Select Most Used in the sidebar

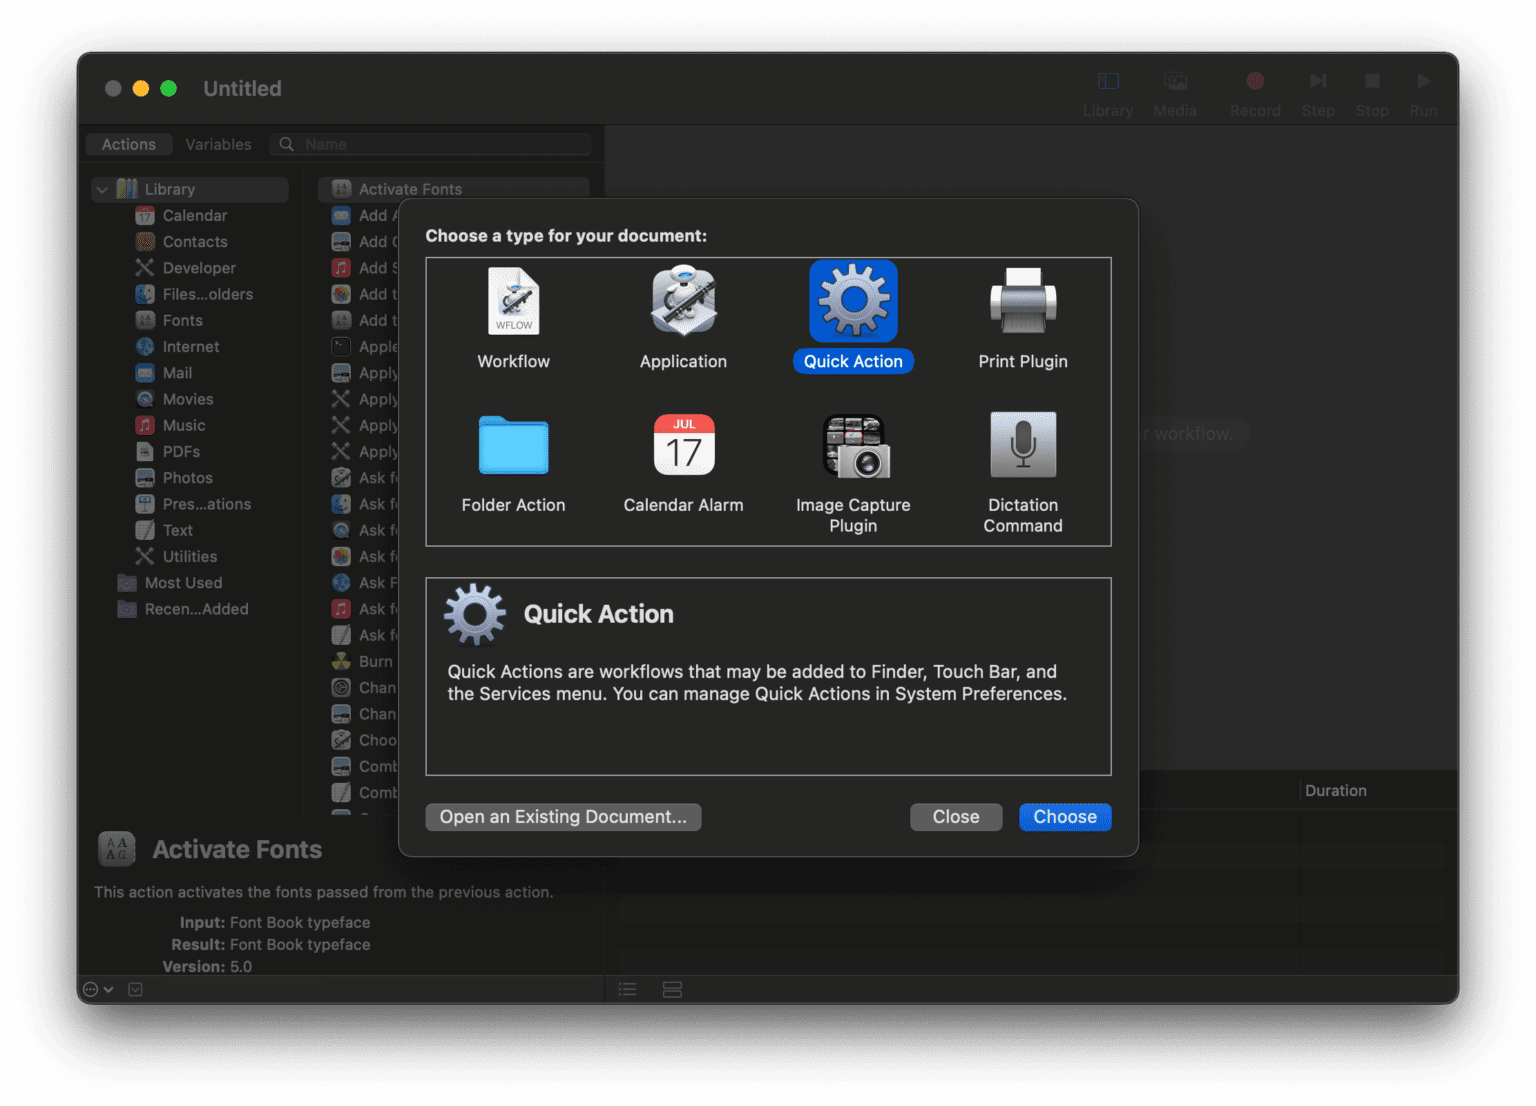point(183,583)
